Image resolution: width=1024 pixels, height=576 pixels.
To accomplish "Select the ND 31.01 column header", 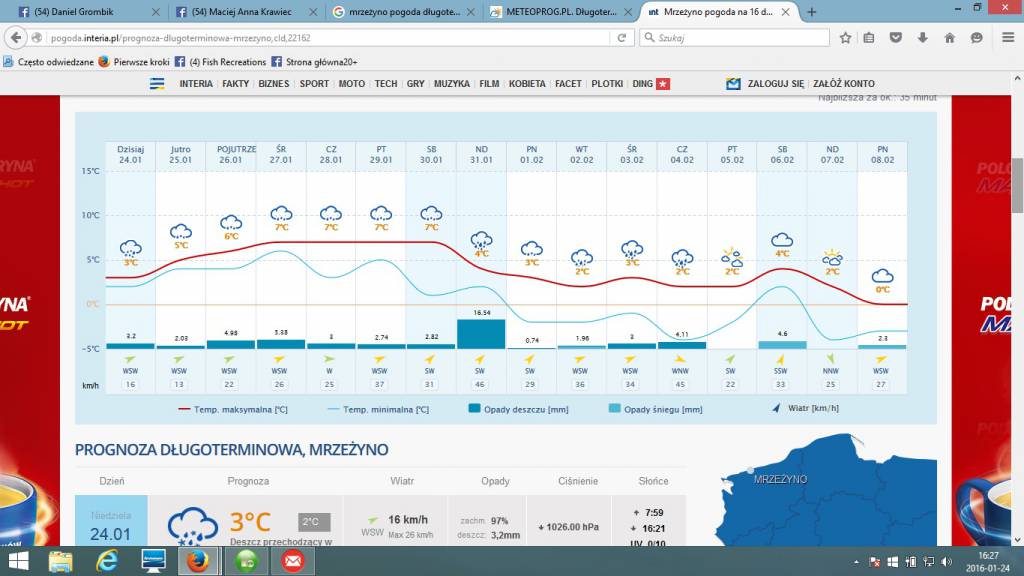I will pos(481,155).
